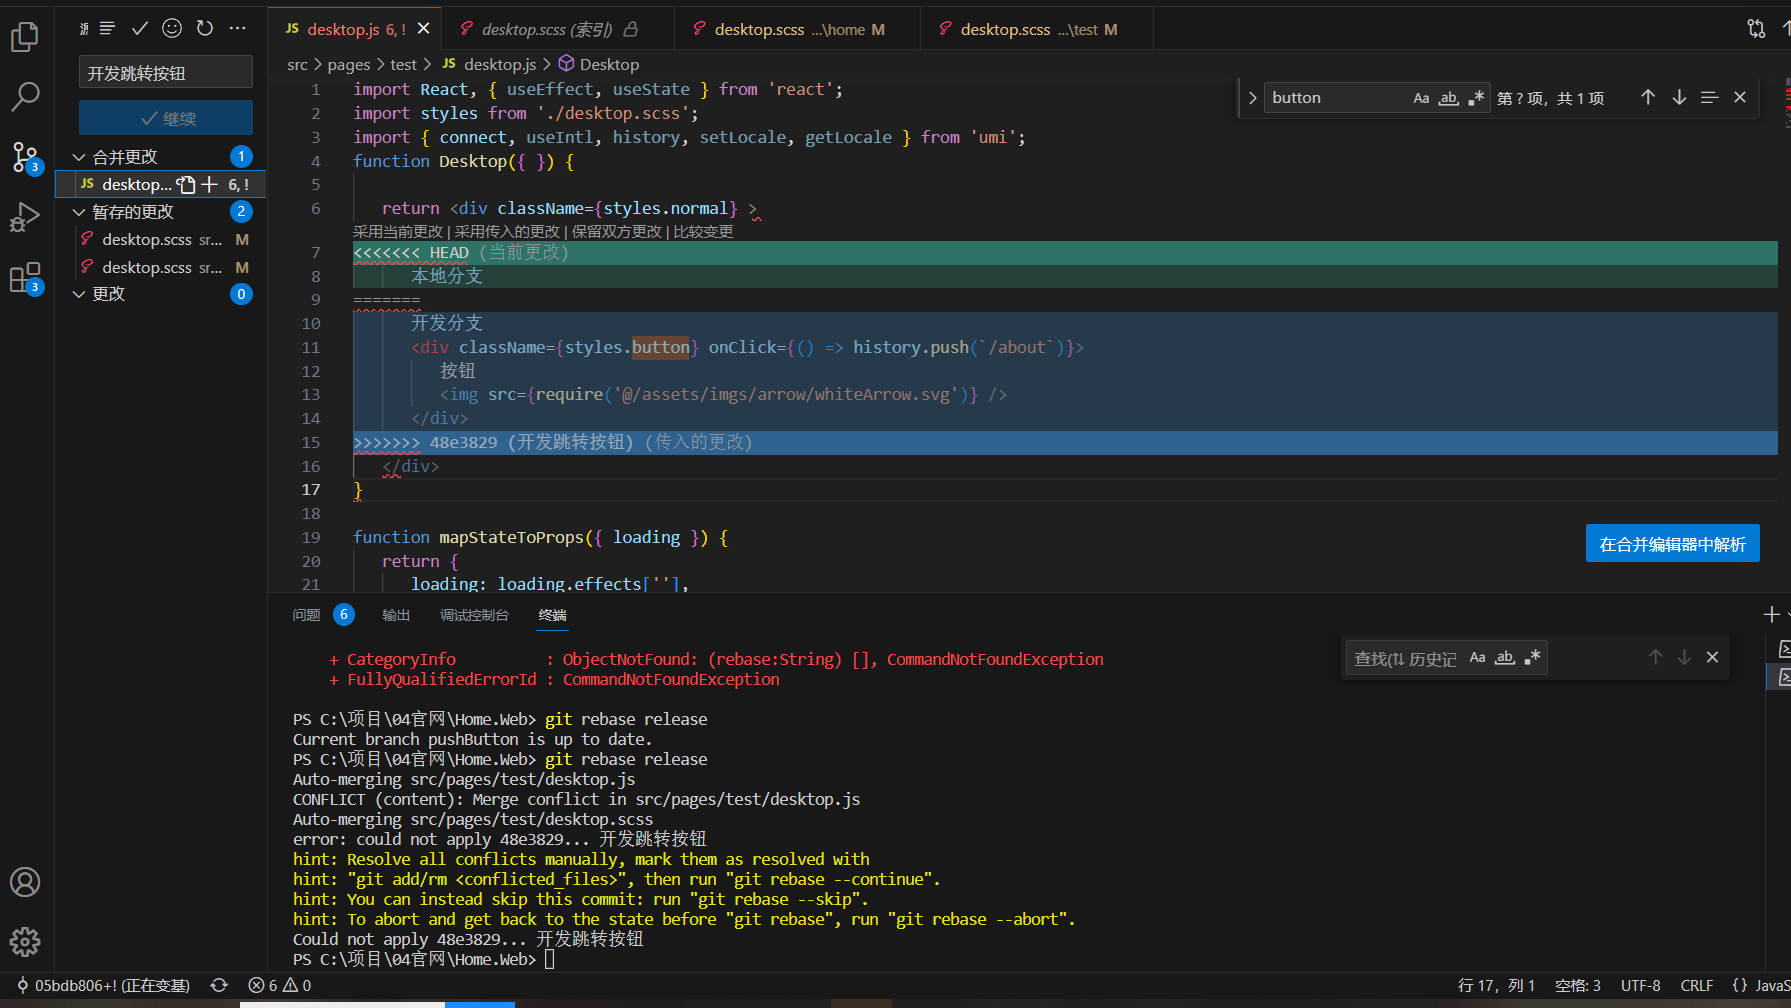Click 比较变更 code lens link

tap(703, 231)
